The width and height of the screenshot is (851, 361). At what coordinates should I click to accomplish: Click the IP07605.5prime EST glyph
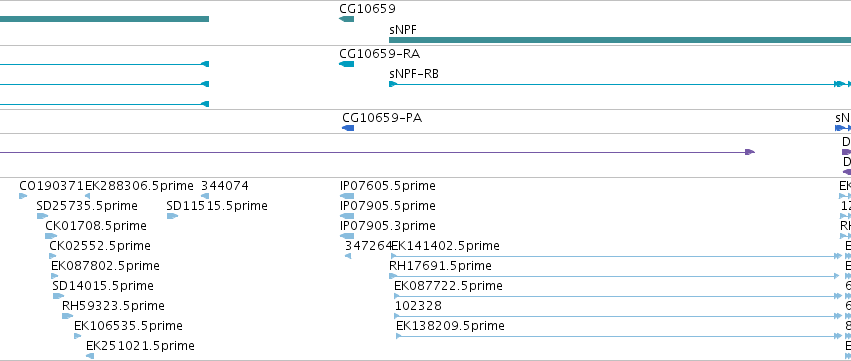[347, 196]
